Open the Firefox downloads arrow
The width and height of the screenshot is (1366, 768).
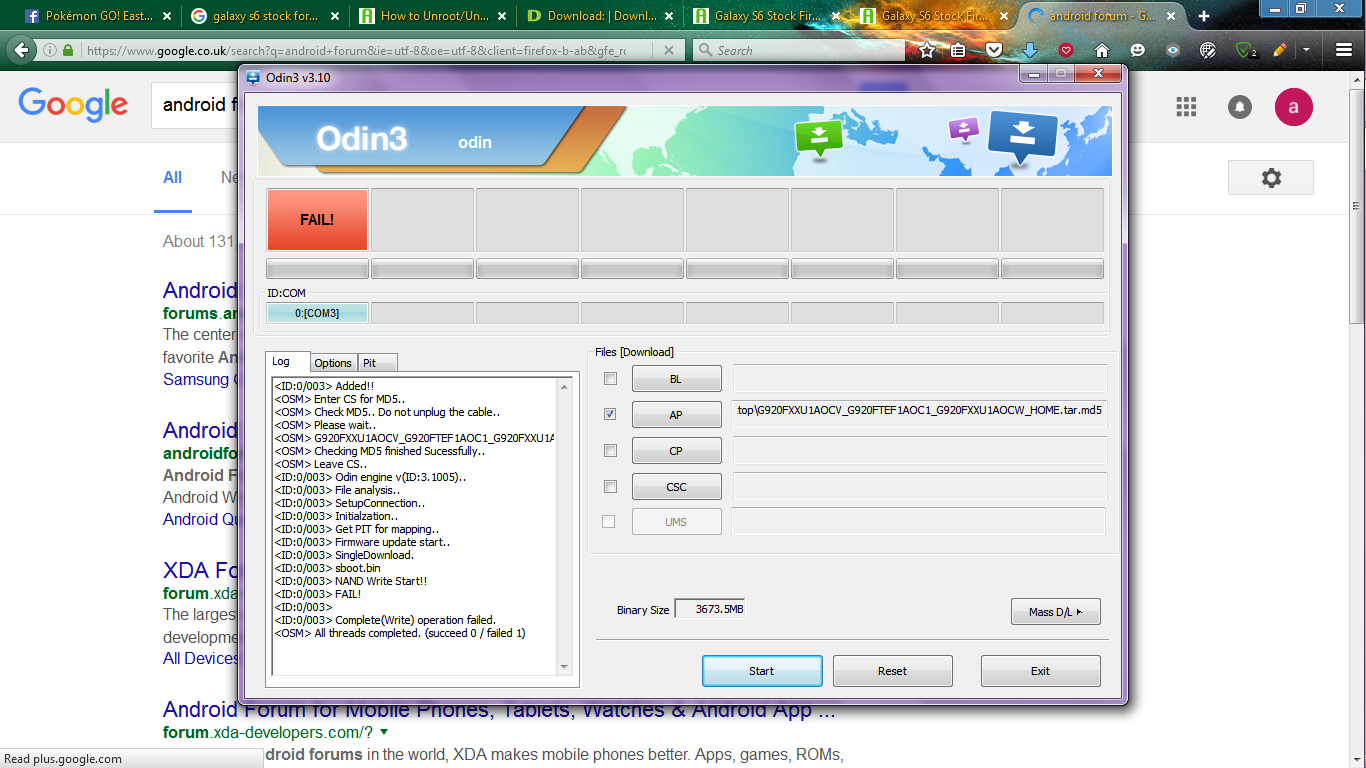point(1030,50)
